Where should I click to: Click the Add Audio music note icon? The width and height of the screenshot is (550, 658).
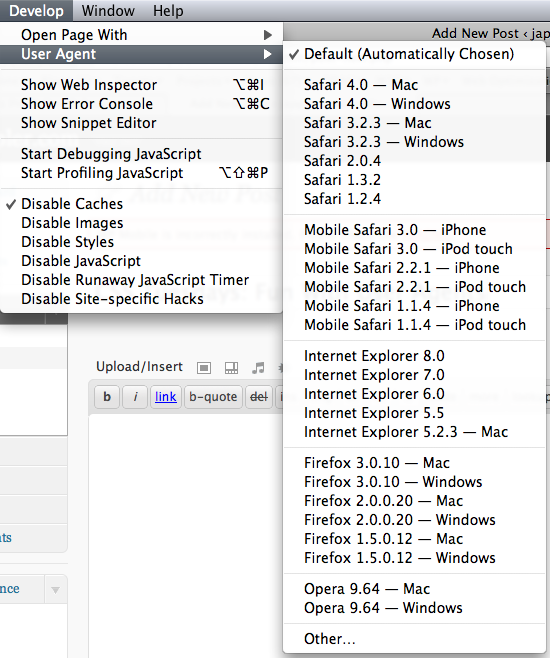(258, 368)
